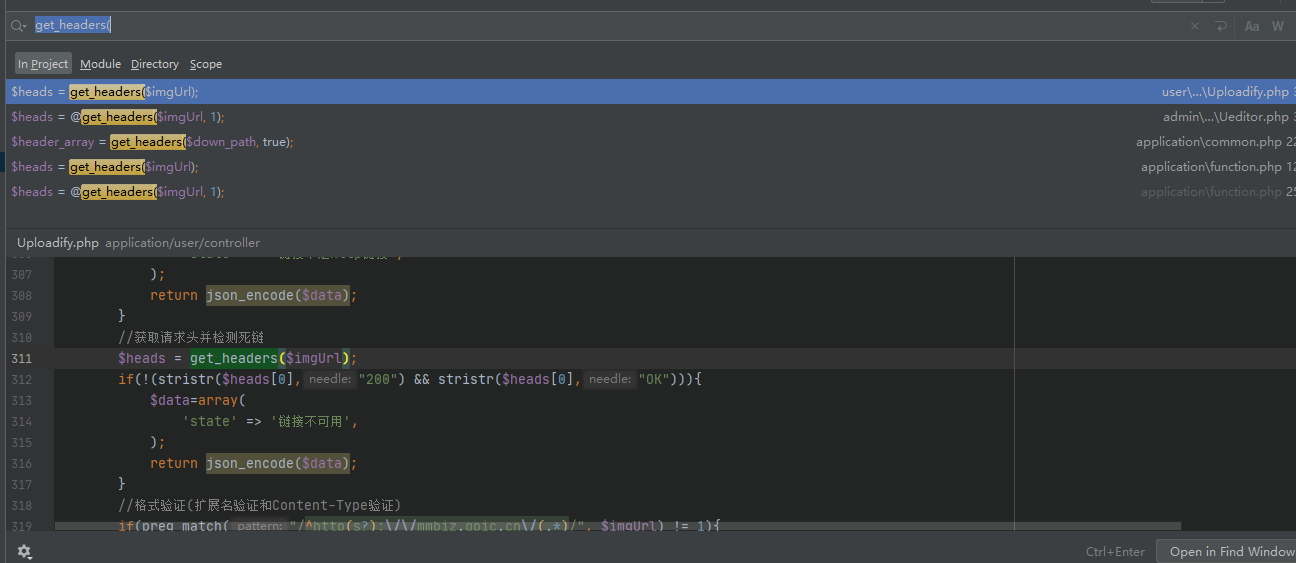Switch to the Module scope tab

coord(100,64)
